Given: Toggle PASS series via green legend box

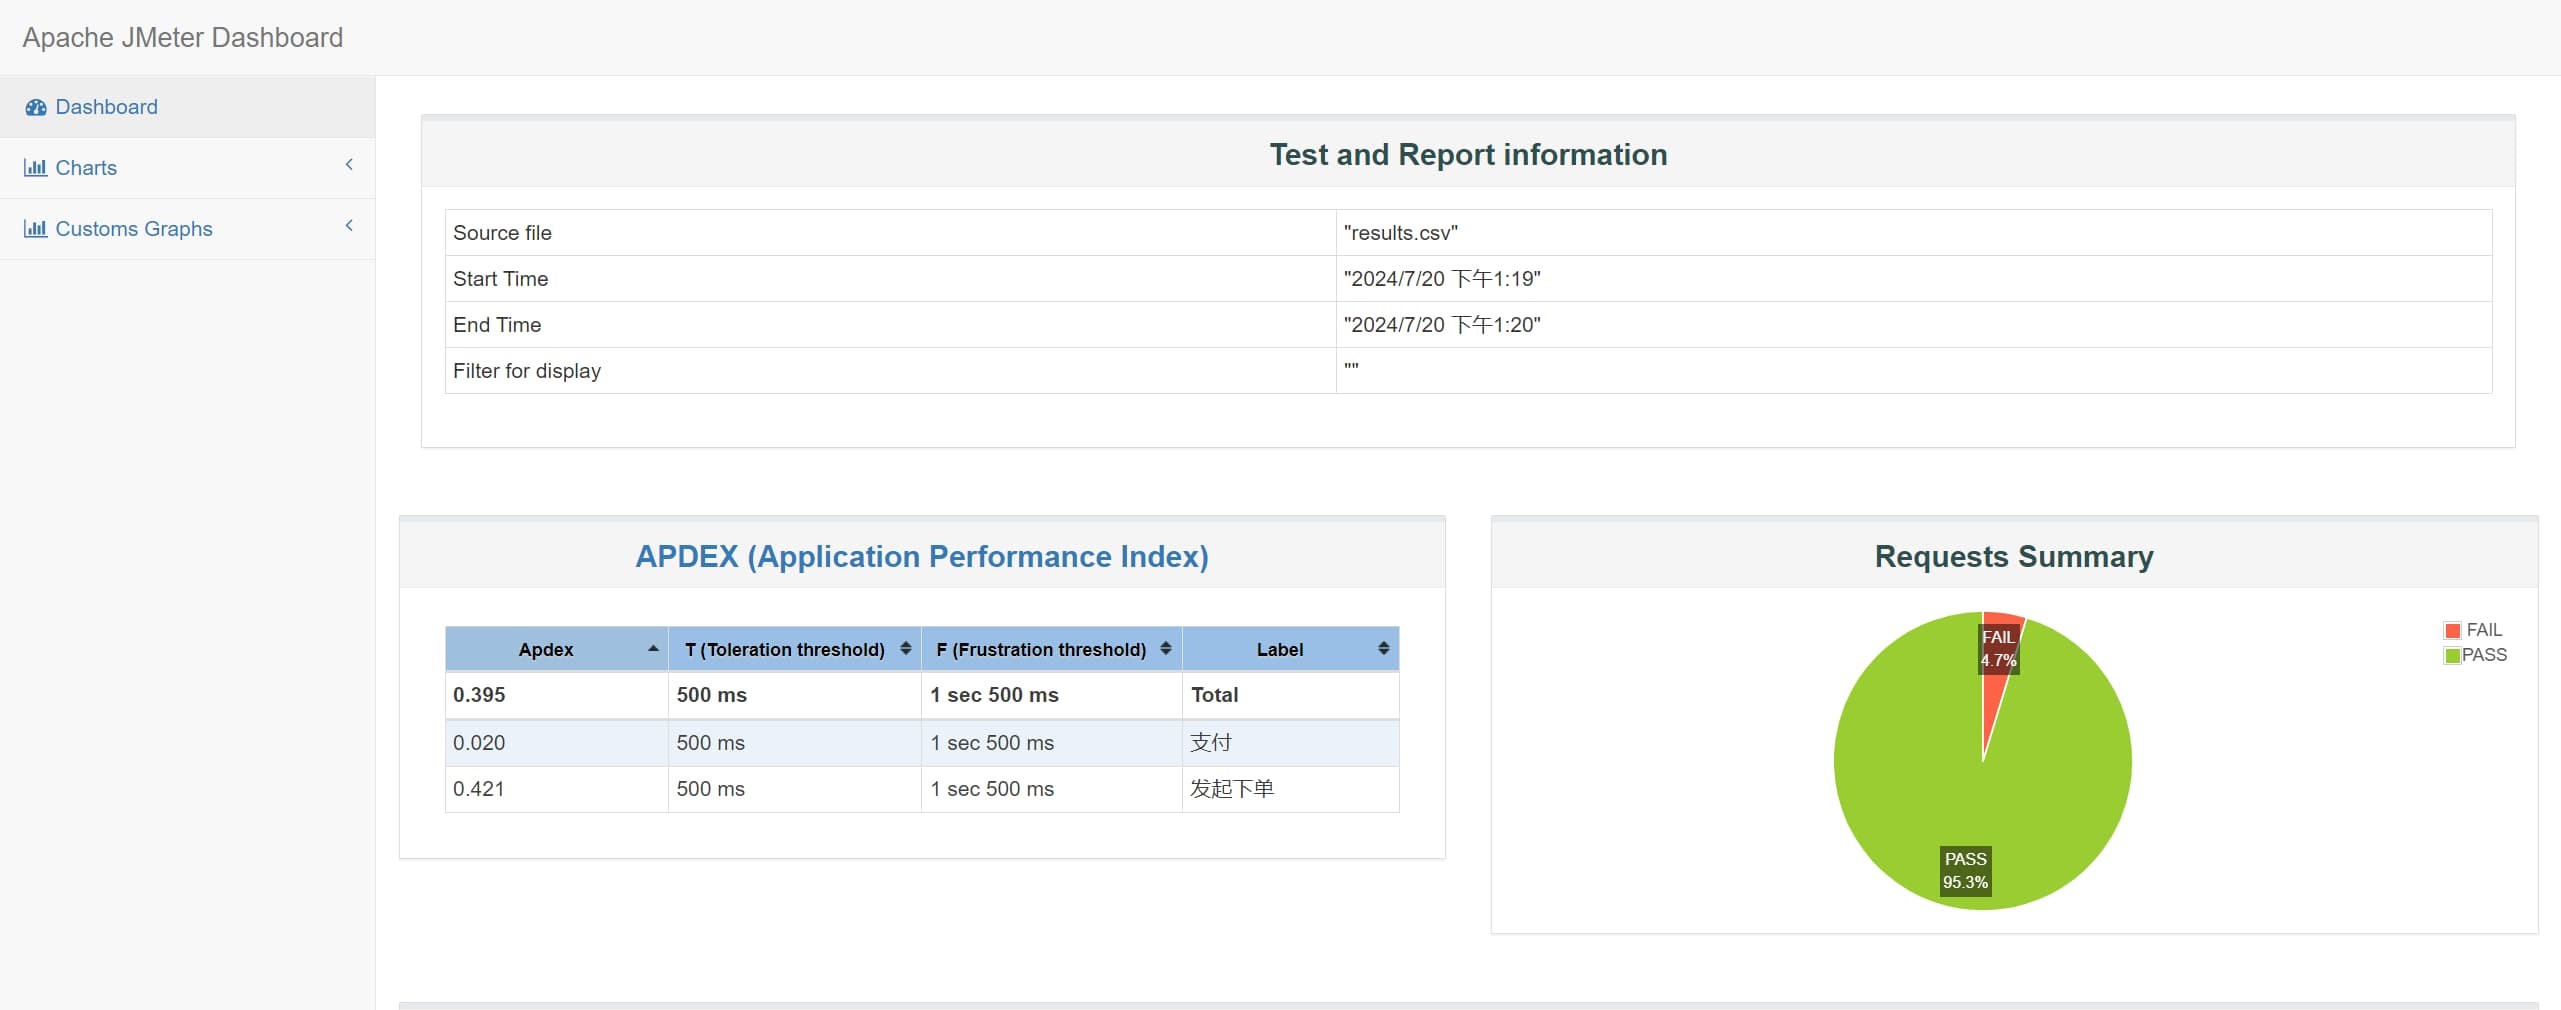Looking at the screenshot, I should pos(2452,656).
